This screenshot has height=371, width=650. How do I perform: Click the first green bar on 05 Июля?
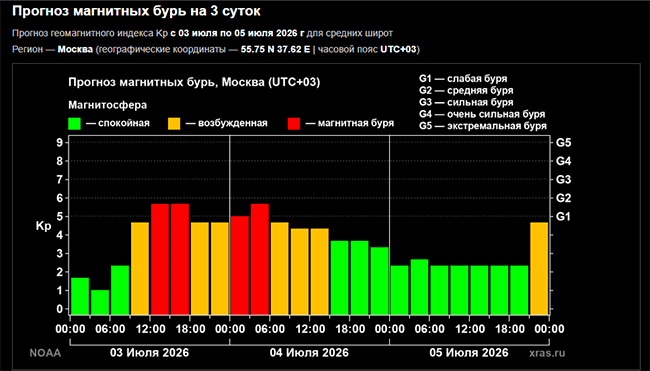point(399,290)
